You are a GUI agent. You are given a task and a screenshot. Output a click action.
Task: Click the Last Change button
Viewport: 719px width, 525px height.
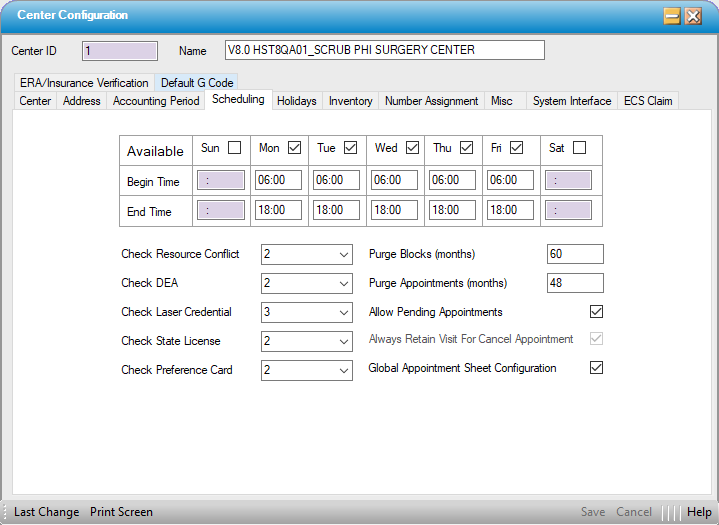[46, 512]
